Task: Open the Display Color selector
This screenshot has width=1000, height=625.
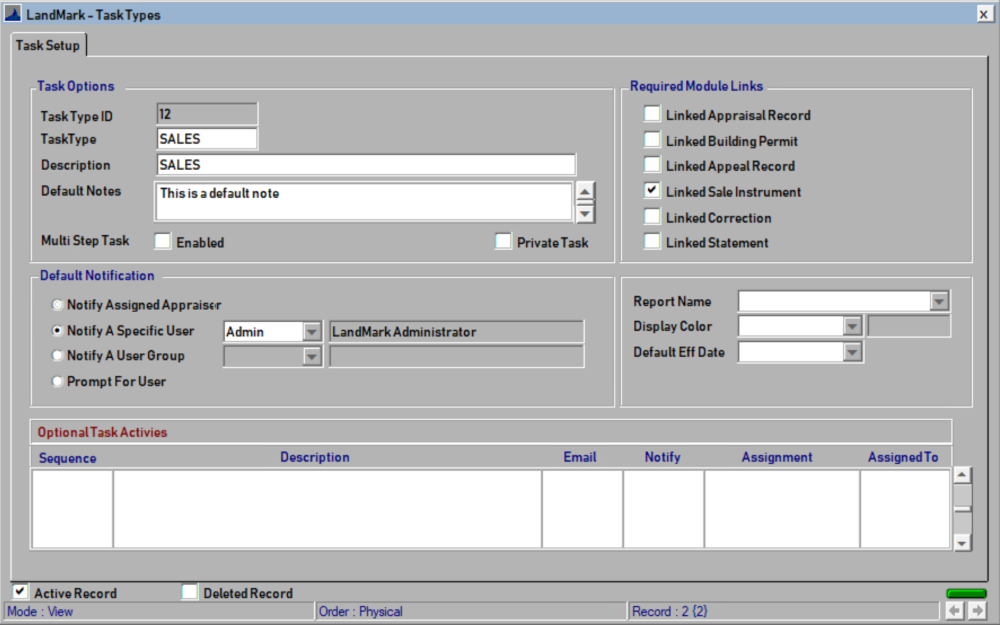Action: click(x=854, y=325)
